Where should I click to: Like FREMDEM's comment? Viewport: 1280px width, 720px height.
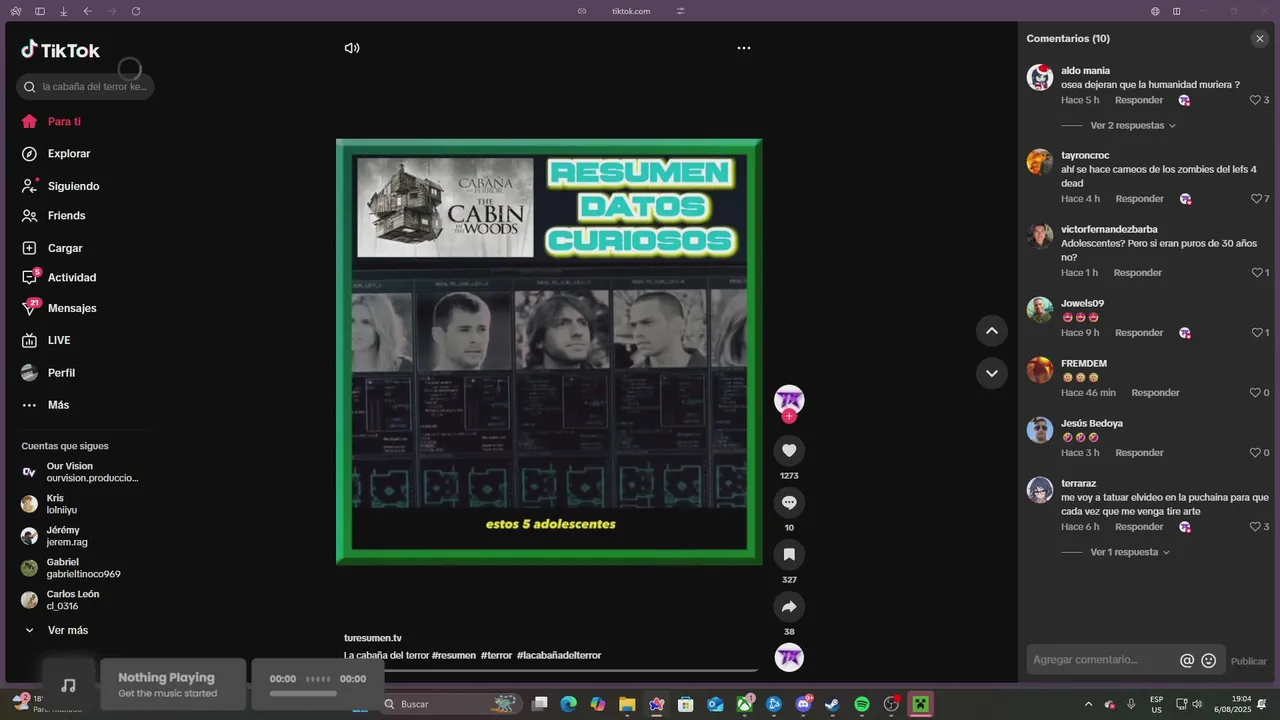1255,393
